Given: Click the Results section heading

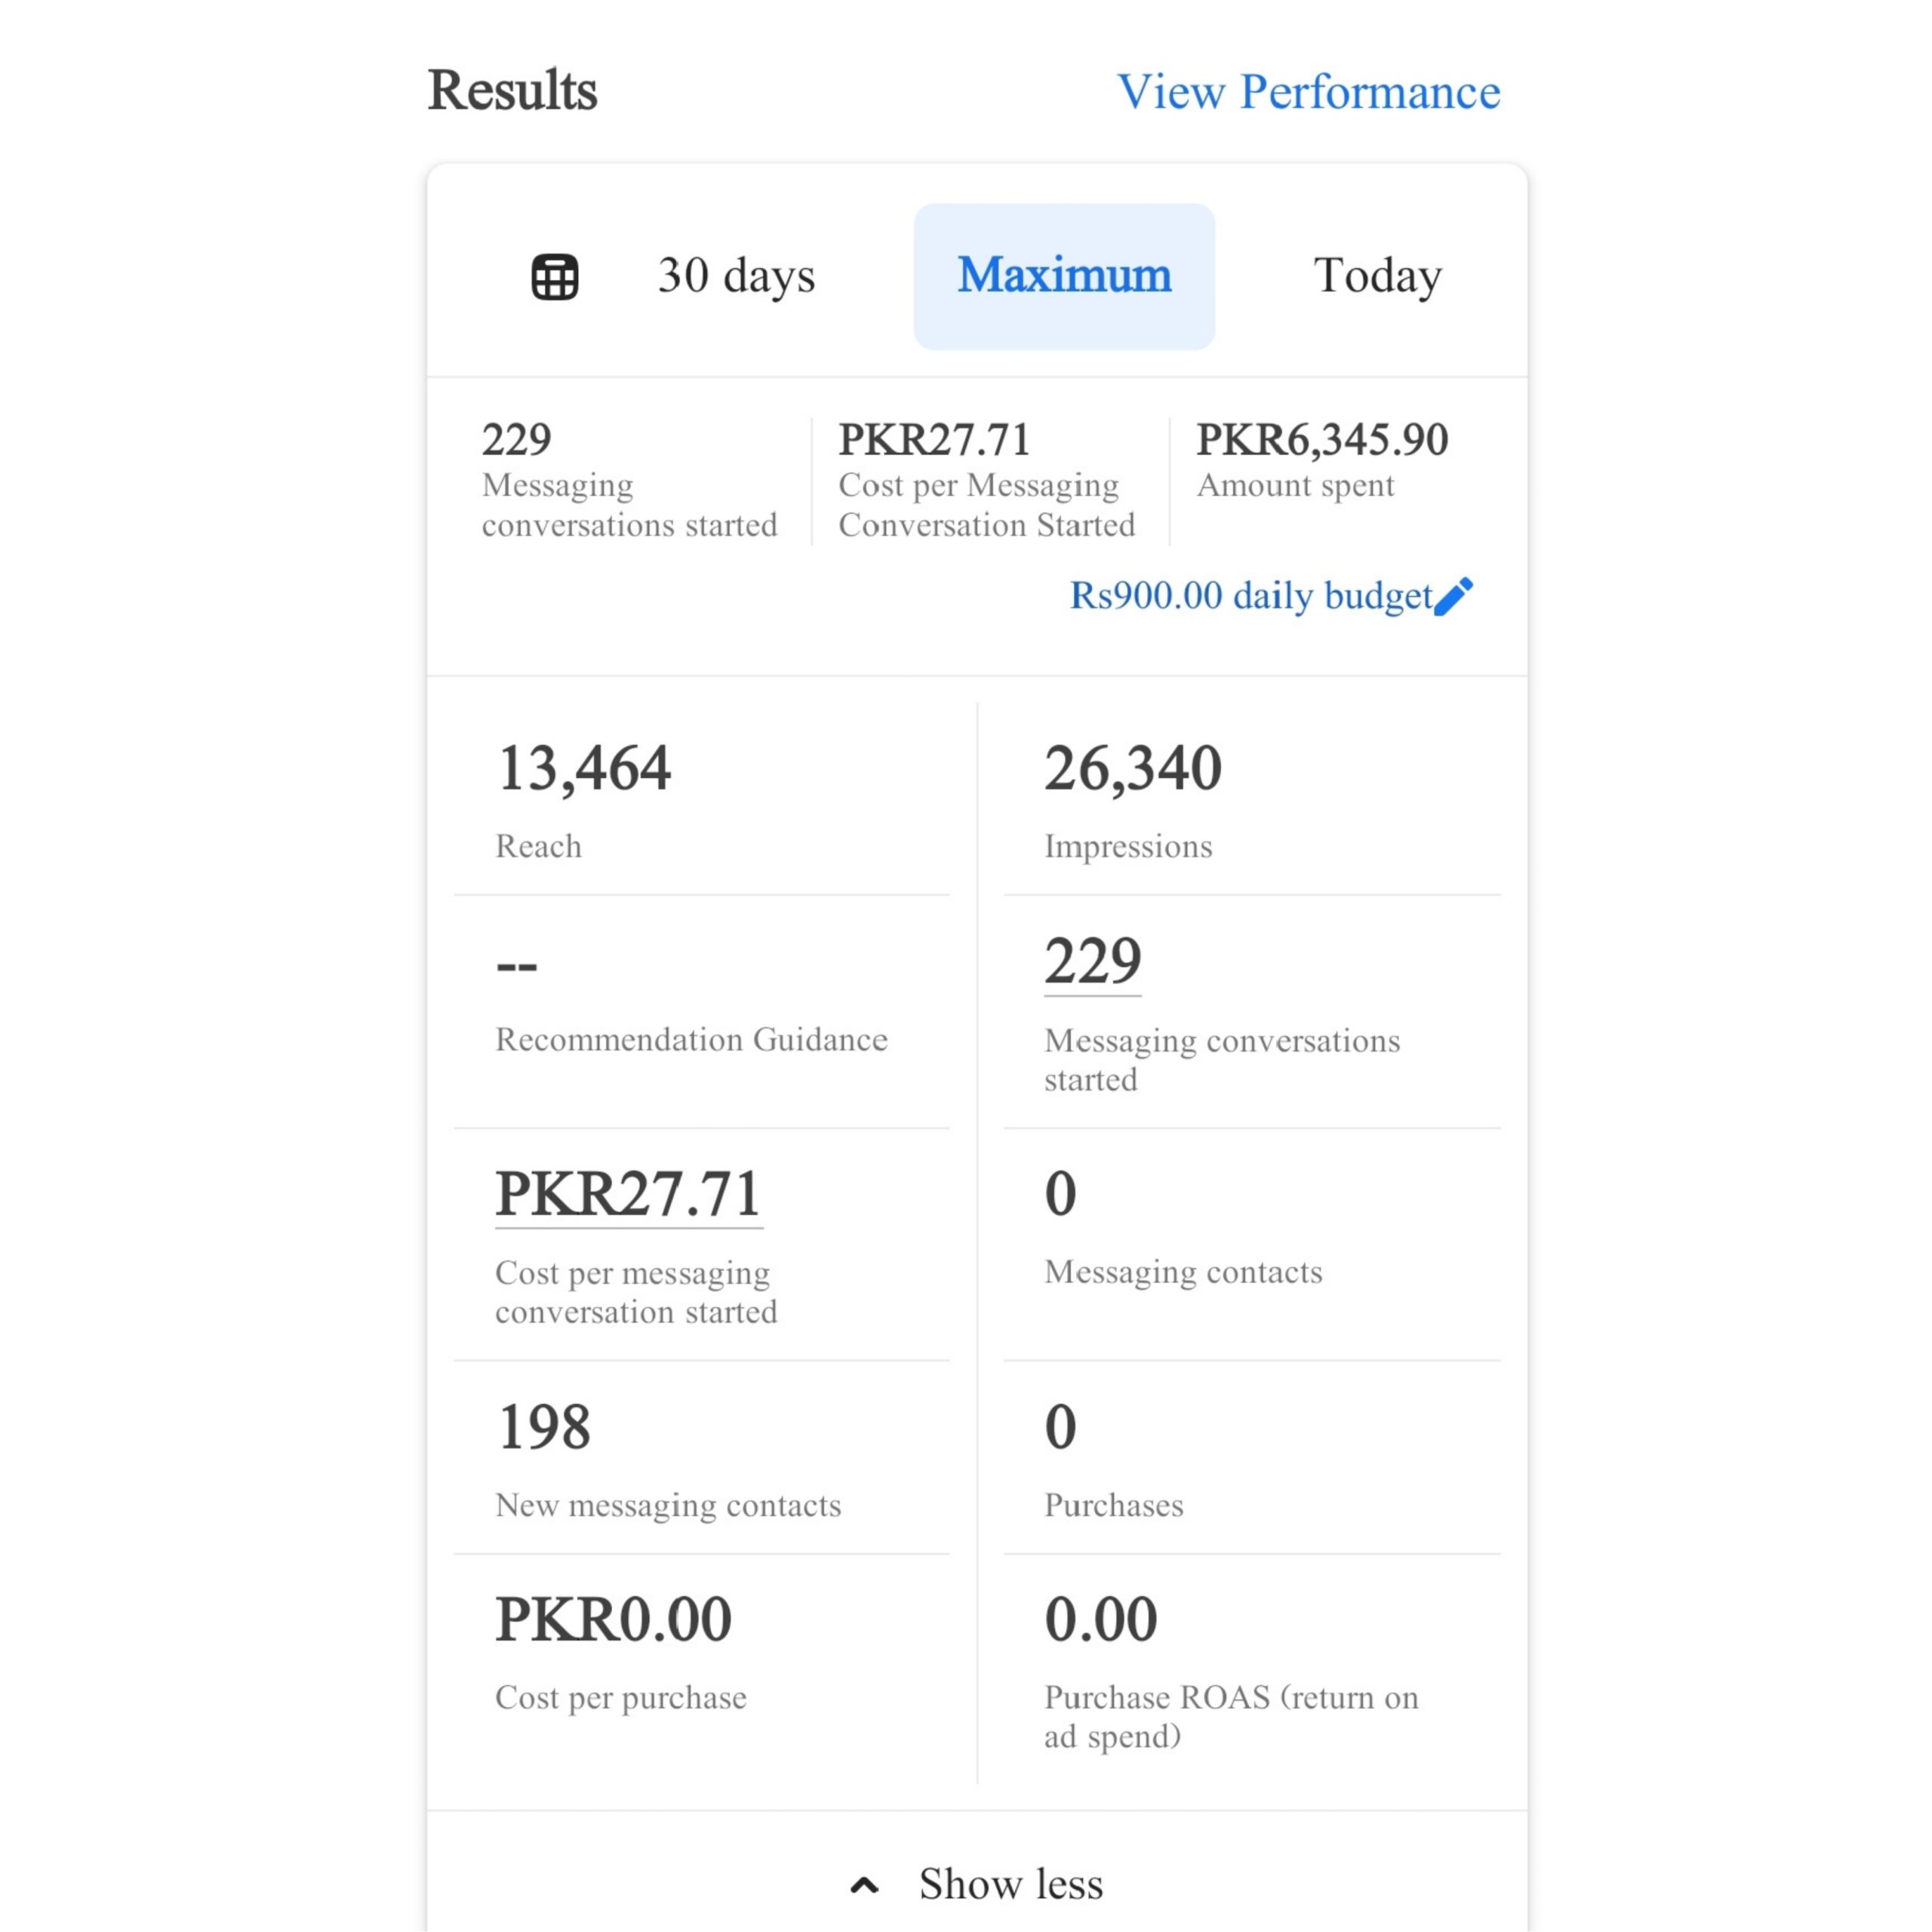Looking at the screenshot, I should (512, 91).
